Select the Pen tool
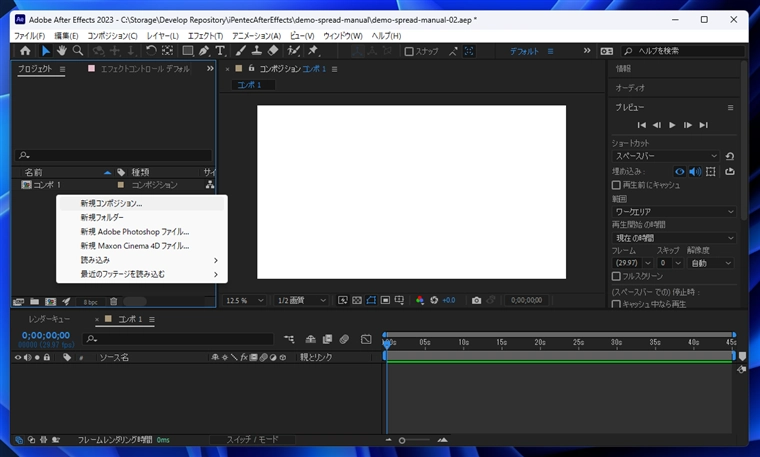Viewport: 760px width, 457px height. pyautogui.click(x=204, y=50)
